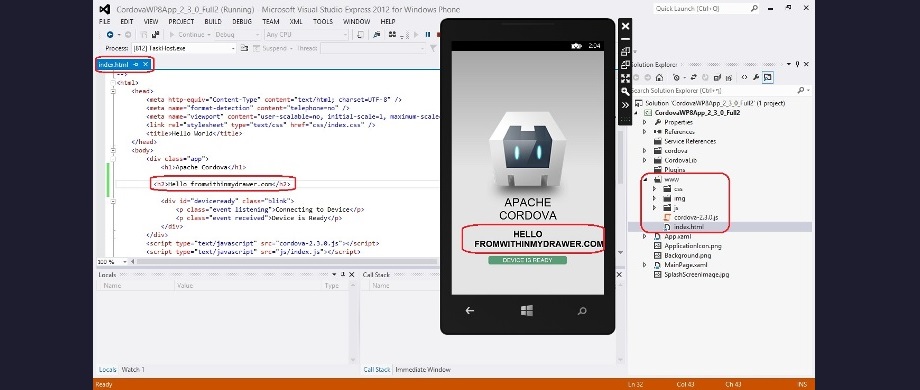Toggle the pin on index.html tab
The image size is (920, 390).
[x=136, y=64]
